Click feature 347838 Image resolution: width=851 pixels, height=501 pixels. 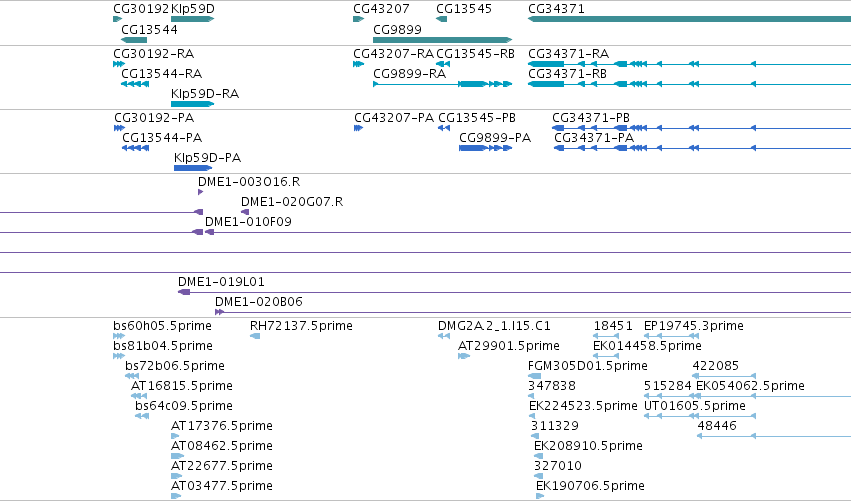[x=552, y=386]
